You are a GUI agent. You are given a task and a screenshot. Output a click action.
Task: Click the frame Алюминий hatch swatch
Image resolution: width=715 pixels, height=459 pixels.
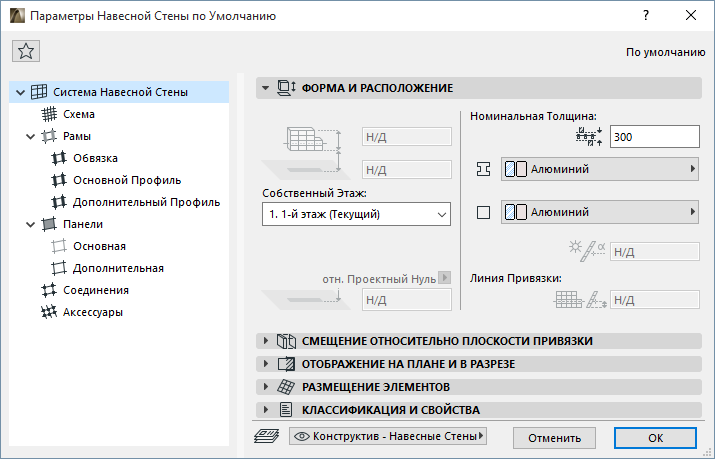pos(516,169)
